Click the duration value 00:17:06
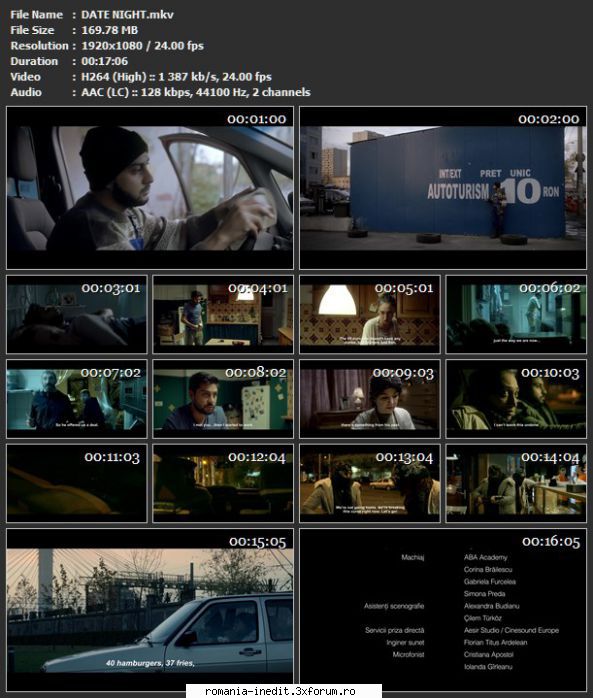The image size is (593, 698). click(x=105, y=61)
